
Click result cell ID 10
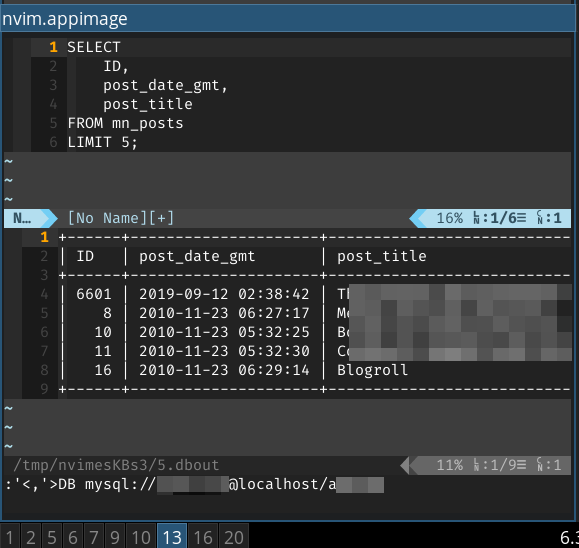(103, 332)
